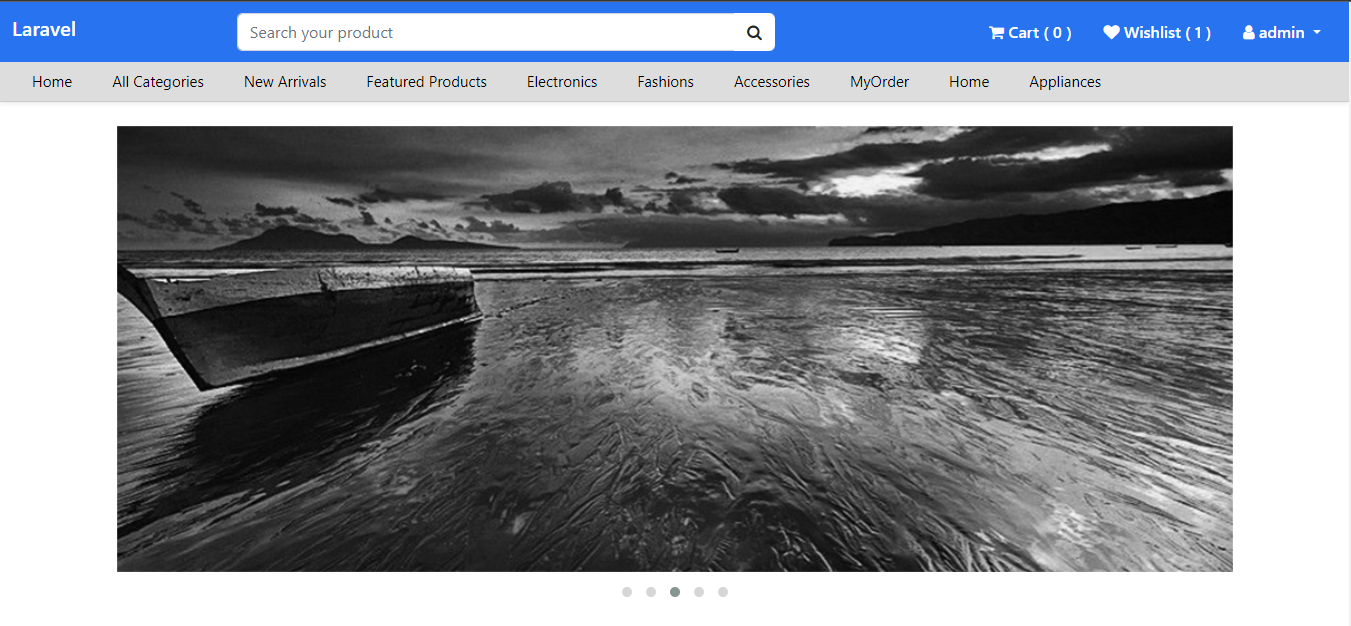Click the Laravel logo
The image size is (1351, 626).
[44, 29]
